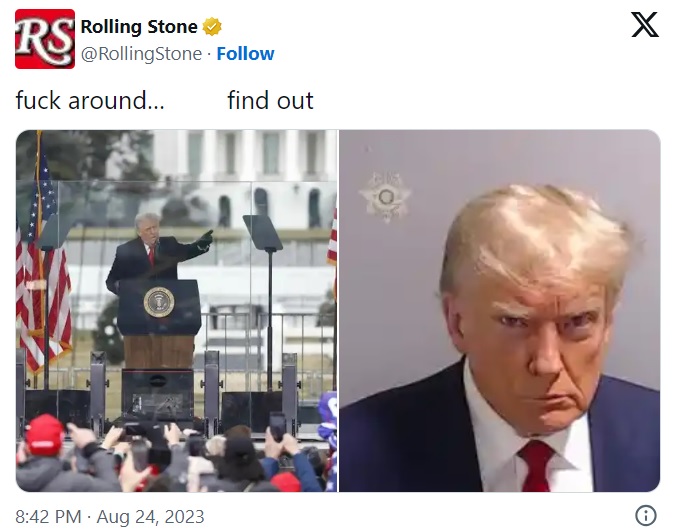Click the "fuck around..." tweet text
Viewport: 673px width, 532px height.
pos(90,100)
